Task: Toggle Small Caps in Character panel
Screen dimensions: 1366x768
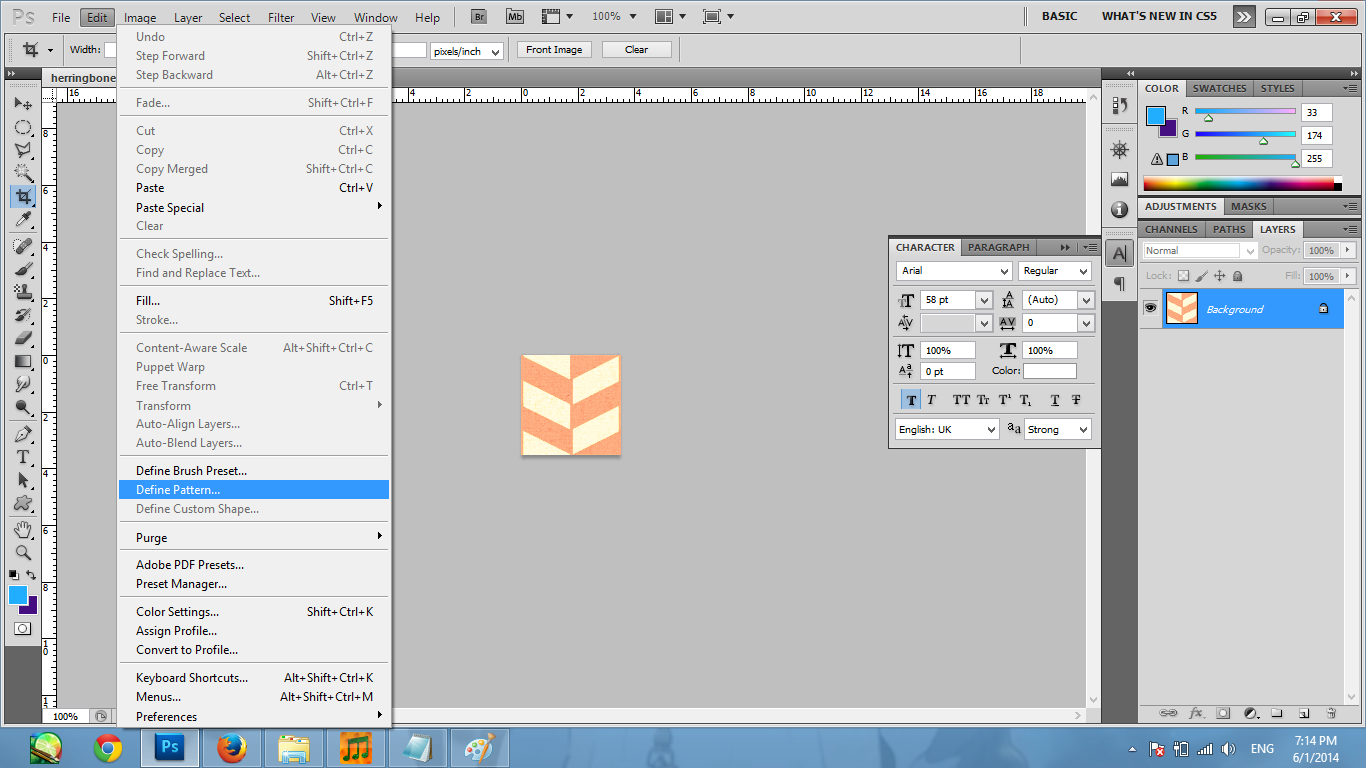Action: (x=983, y=400)
